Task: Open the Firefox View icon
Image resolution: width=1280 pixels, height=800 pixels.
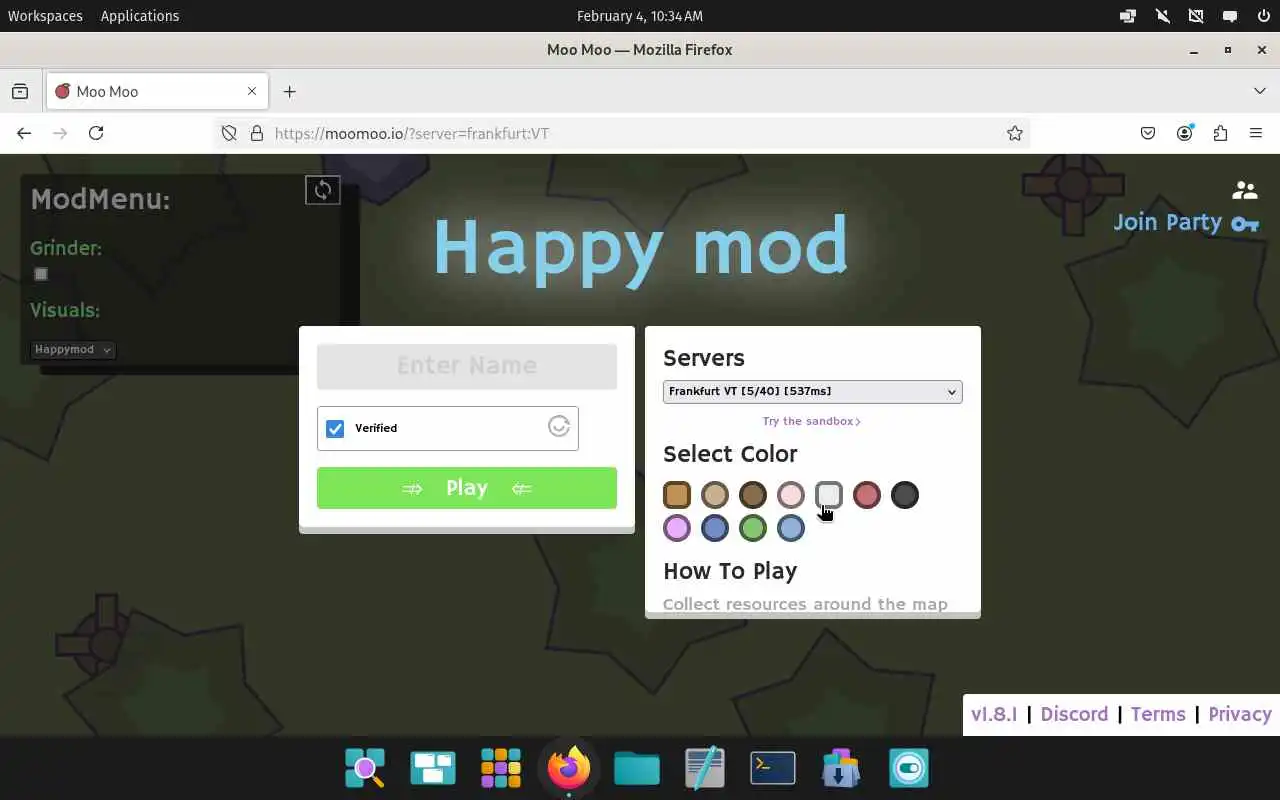Action: click(x=20, y=91)
